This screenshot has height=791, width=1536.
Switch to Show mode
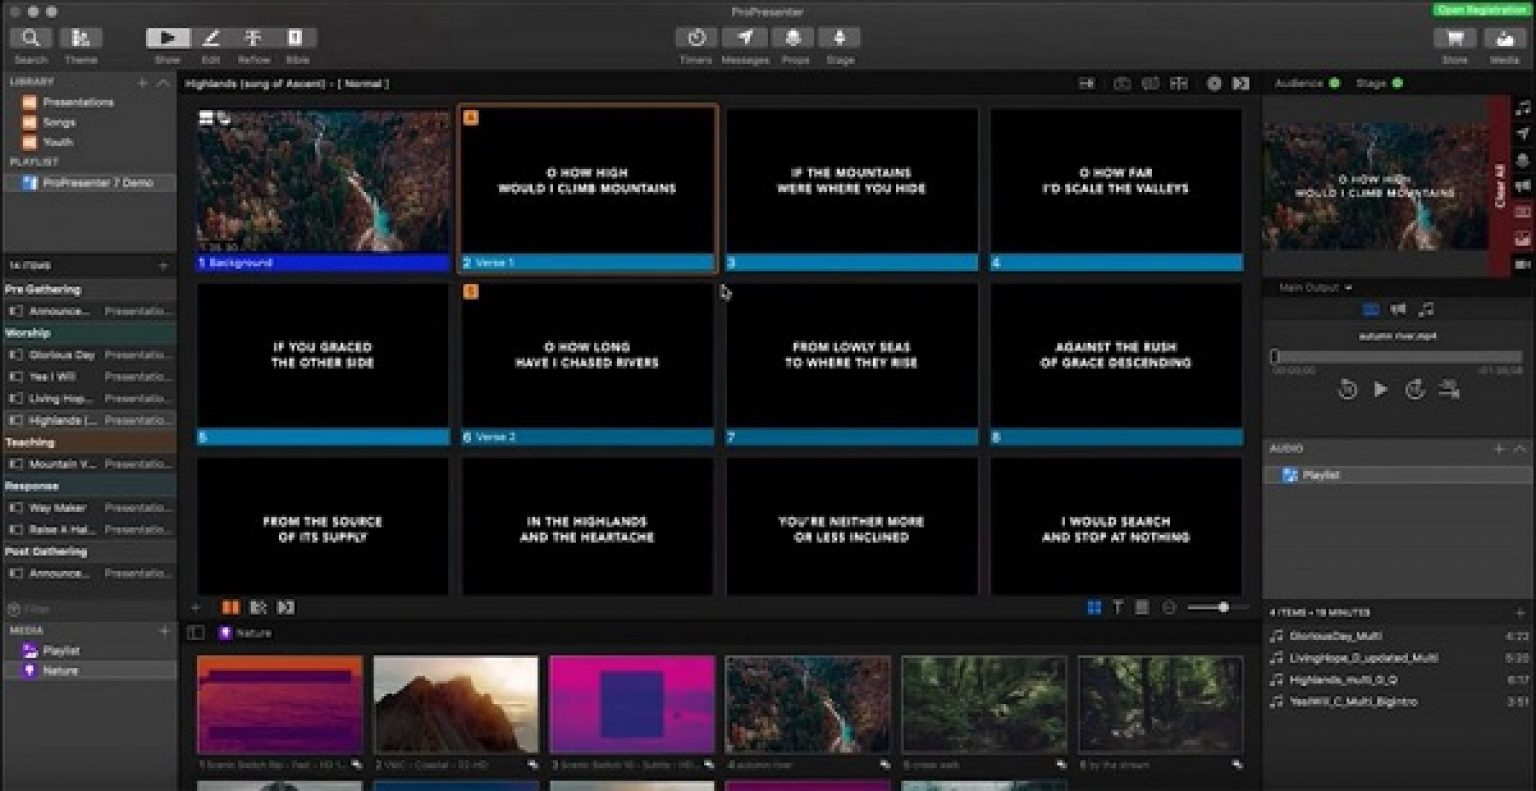(167, 38)
